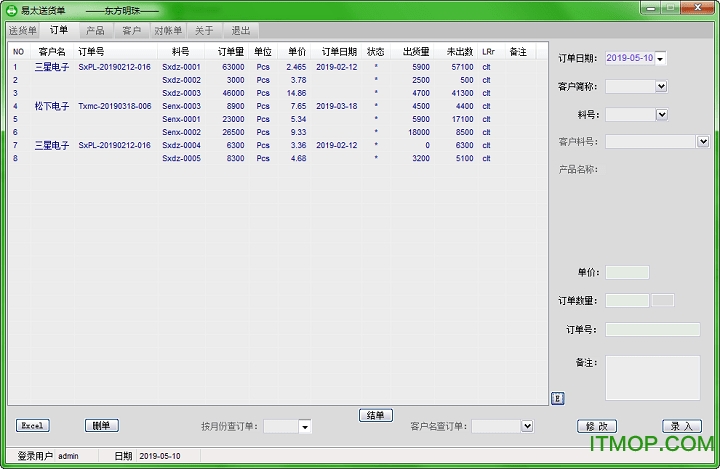This screenshot has height=469, width=720.
Task: Click the Excel export button
Action: [32, 425]
